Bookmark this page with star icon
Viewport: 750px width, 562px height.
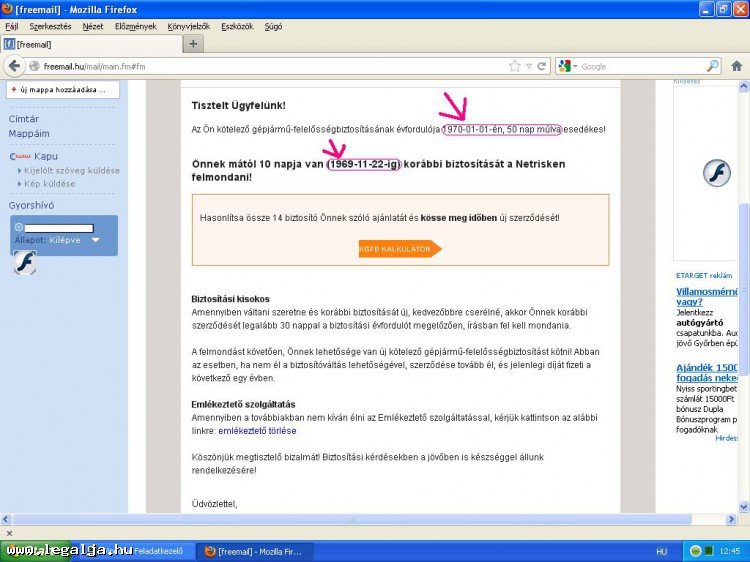coord(515,66)
